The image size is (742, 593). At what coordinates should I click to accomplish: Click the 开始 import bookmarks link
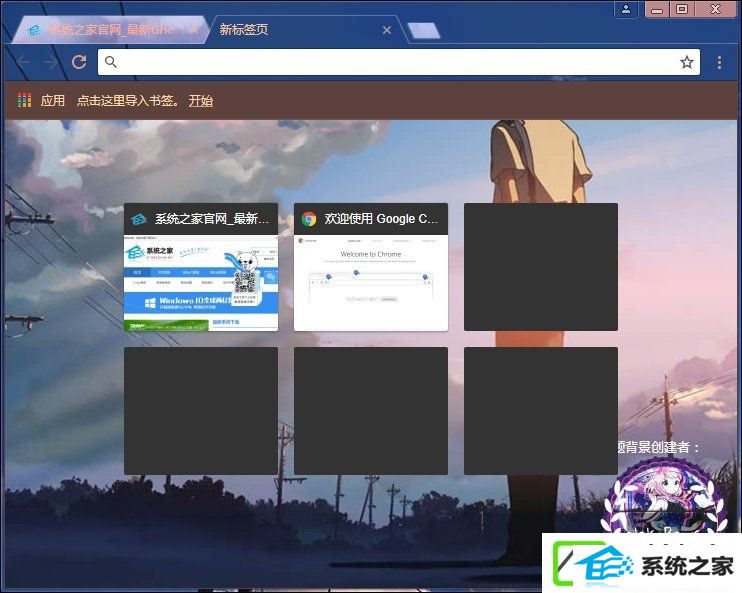(x=201, y=101)
